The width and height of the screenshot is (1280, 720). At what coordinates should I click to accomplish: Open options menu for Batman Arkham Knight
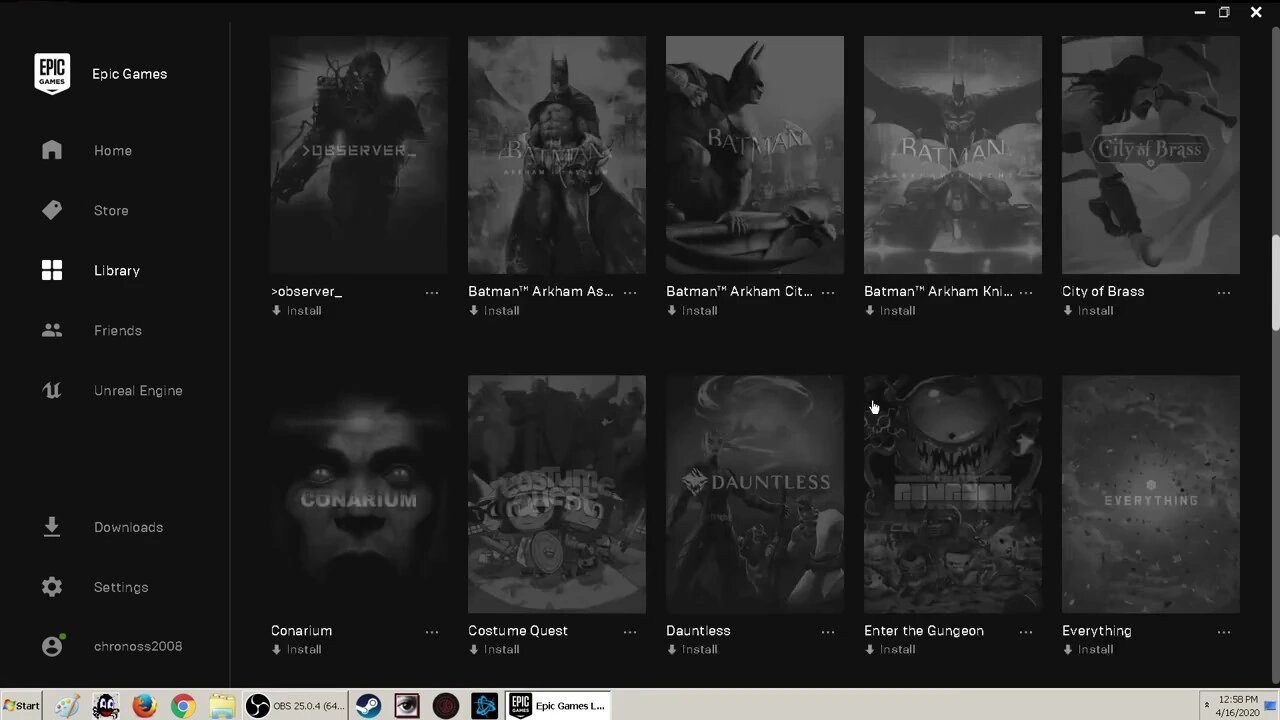click(1026, 292)
